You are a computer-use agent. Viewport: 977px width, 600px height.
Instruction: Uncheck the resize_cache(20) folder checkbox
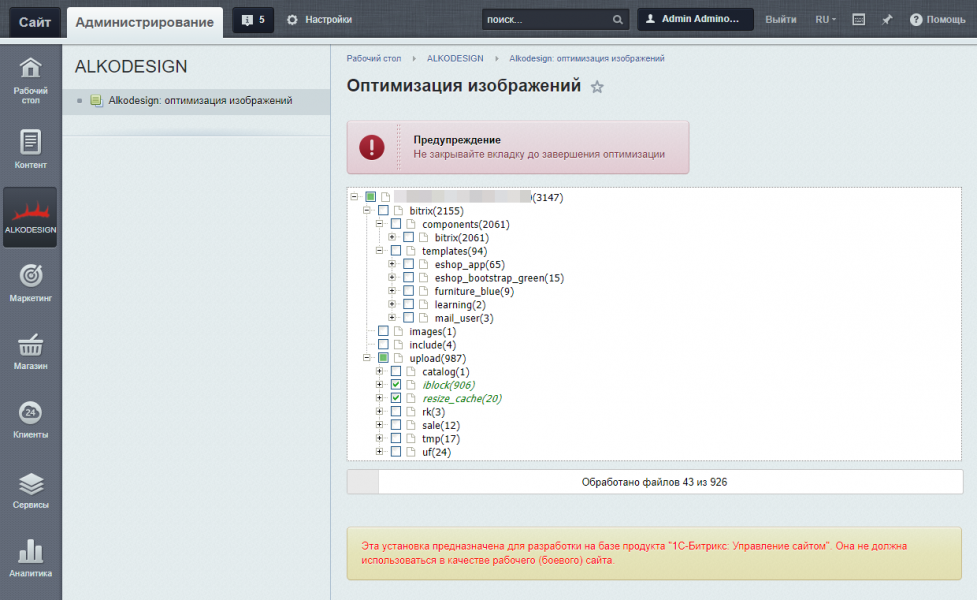point(396,398)
